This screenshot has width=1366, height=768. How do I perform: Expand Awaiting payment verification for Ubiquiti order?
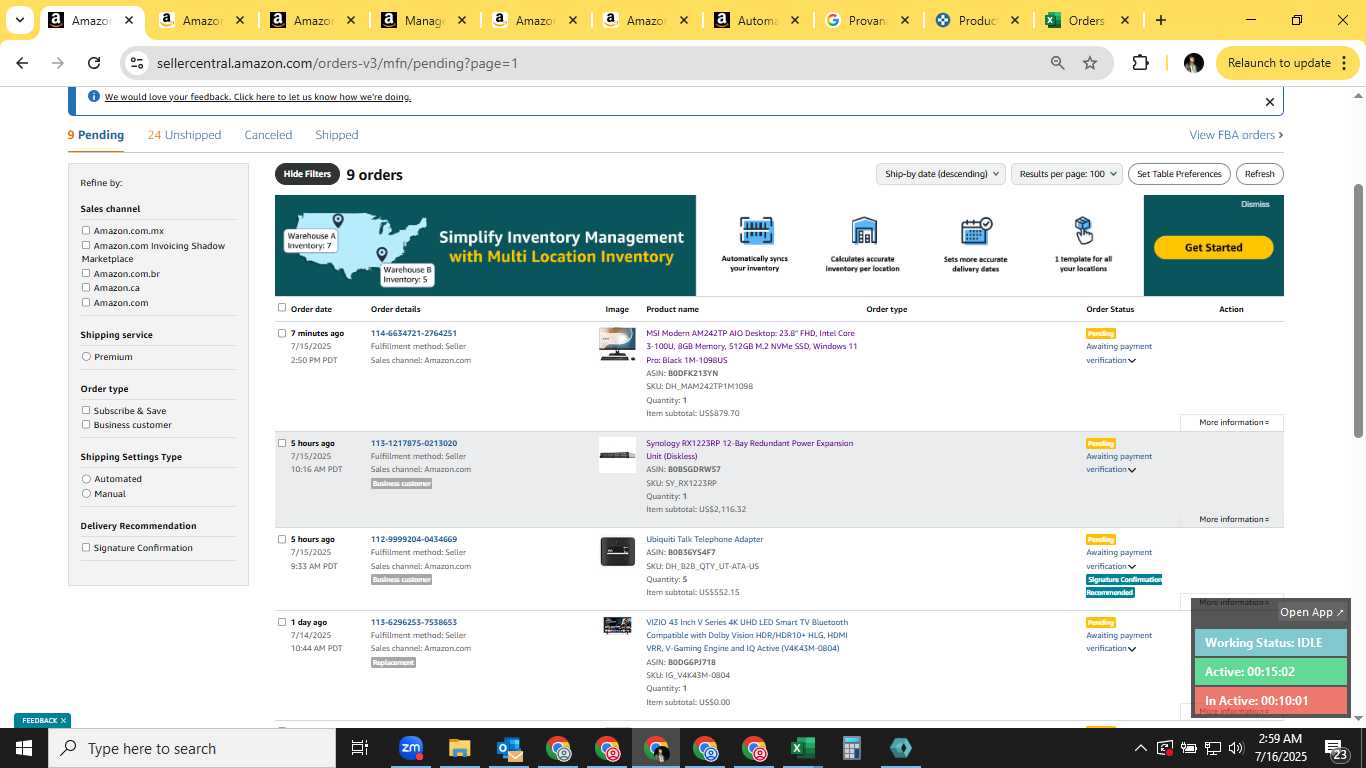point(1132,567)
